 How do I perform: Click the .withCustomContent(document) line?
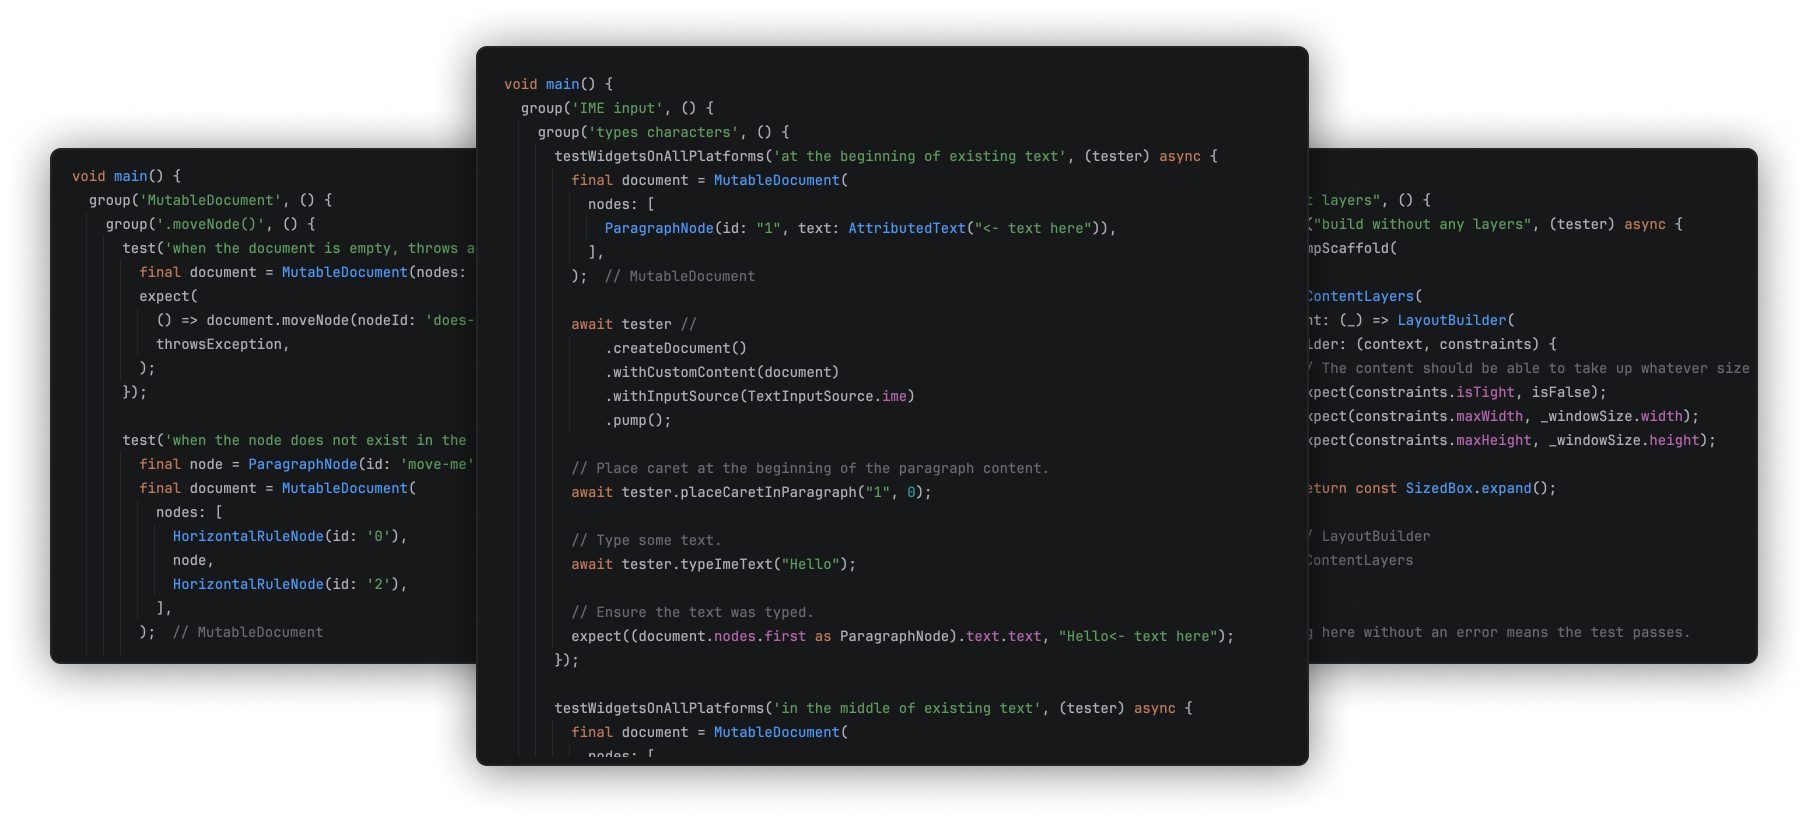click(x=722, y=372)
